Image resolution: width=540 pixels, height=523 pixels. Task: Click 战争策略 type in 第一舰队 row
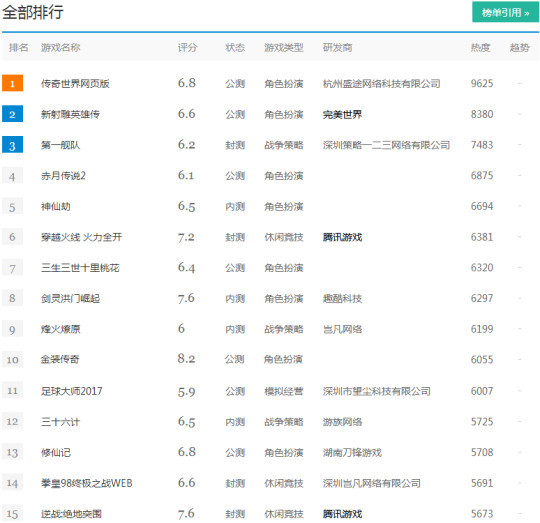284,145
